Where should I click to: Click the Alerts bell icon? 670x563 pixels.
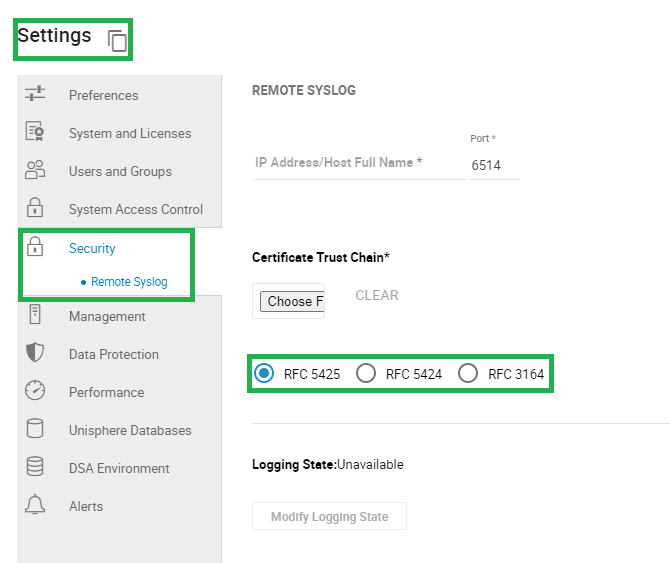click(x=35, y=505)
